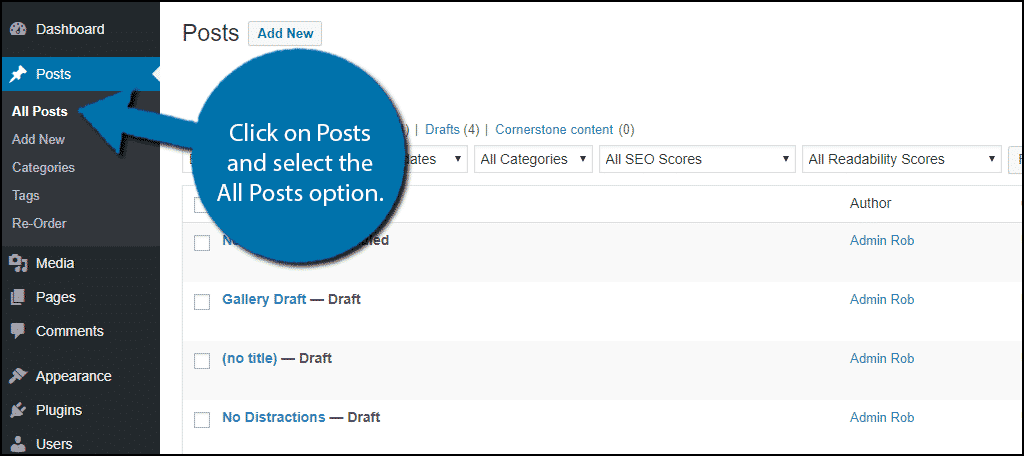Open the All SEO Scores dropdown

point(697,159)
